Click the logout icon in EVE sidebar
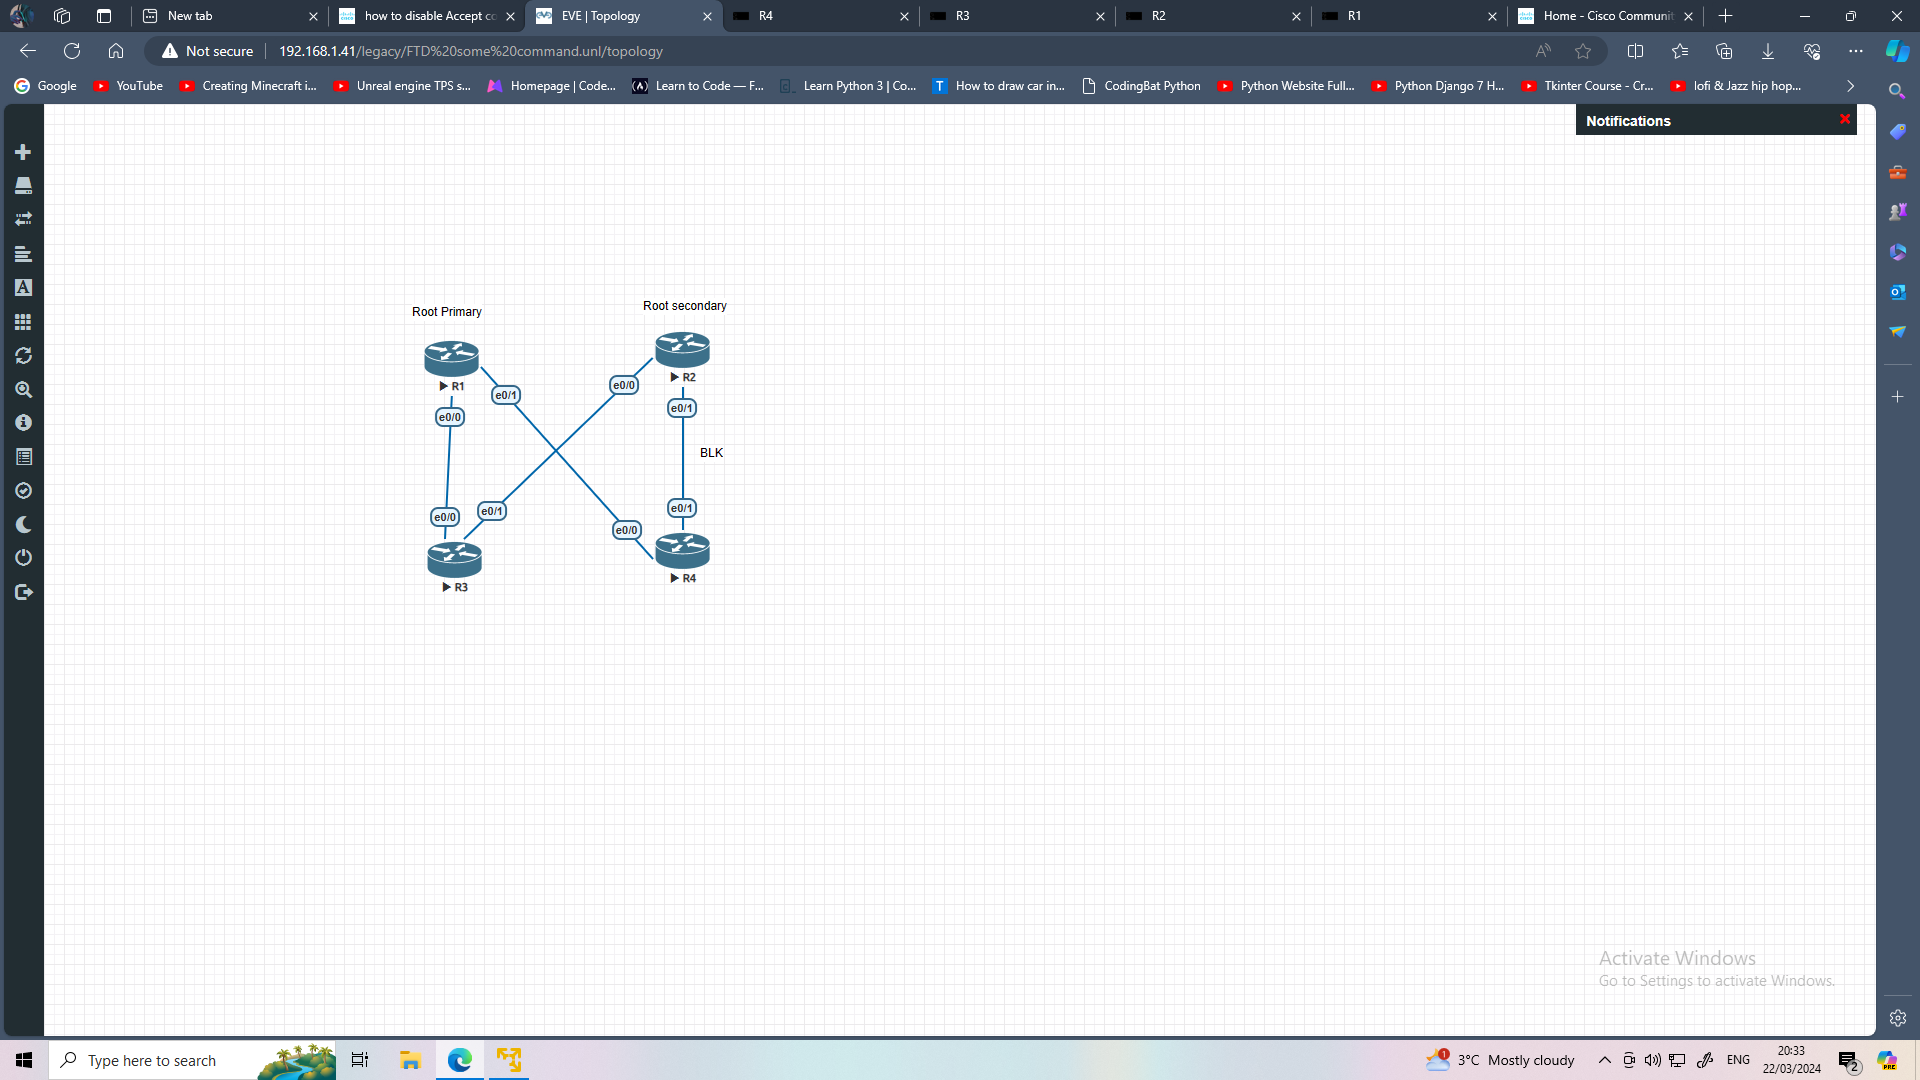This screenshot has height=1080, width=1920. pyautogui.click(x=23, y=591)
